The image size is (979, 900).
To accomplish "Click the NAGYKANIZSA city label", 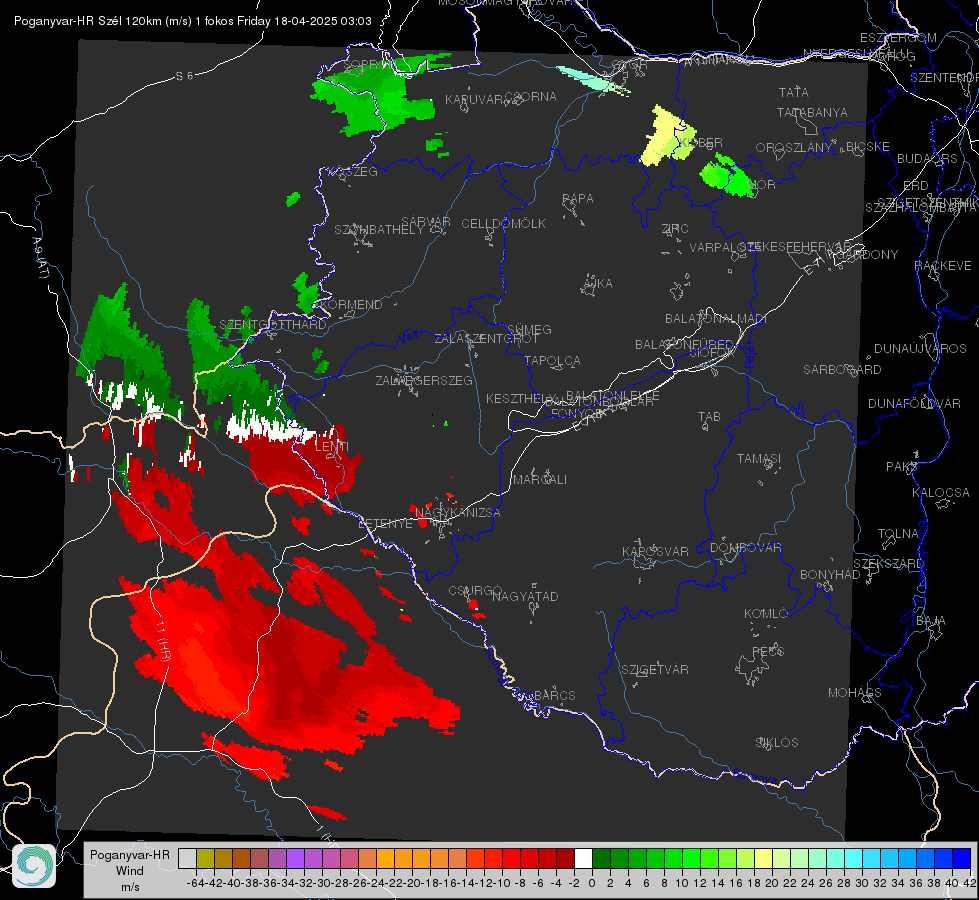I will (x=458, y=513).
